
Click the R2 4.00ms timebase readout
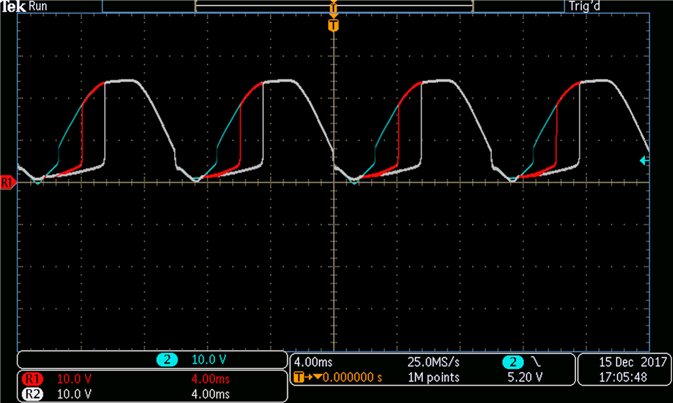(x=210, y=394)
